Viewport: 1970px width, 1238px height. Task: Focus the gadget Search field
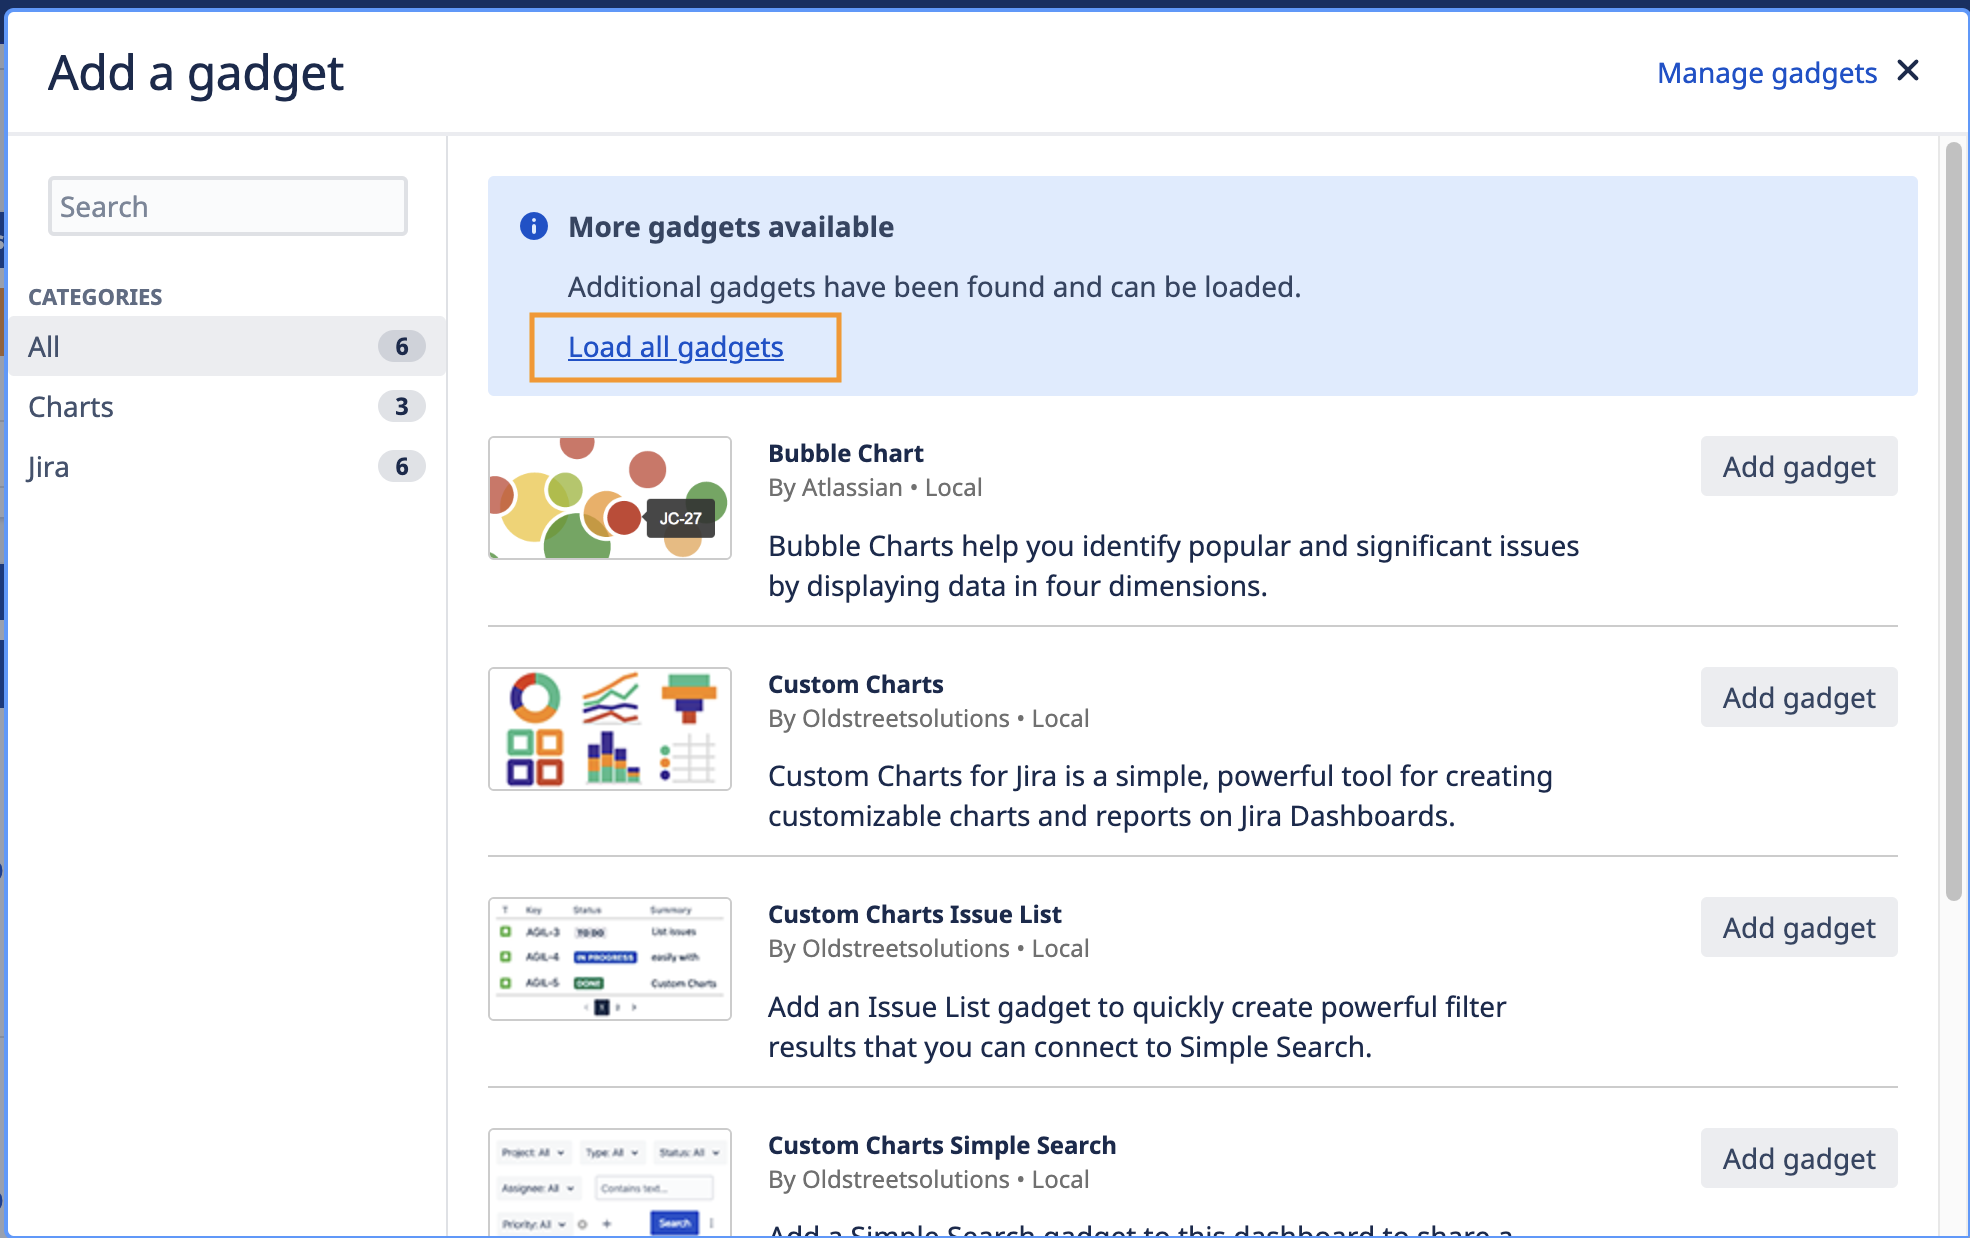[228, 207]
